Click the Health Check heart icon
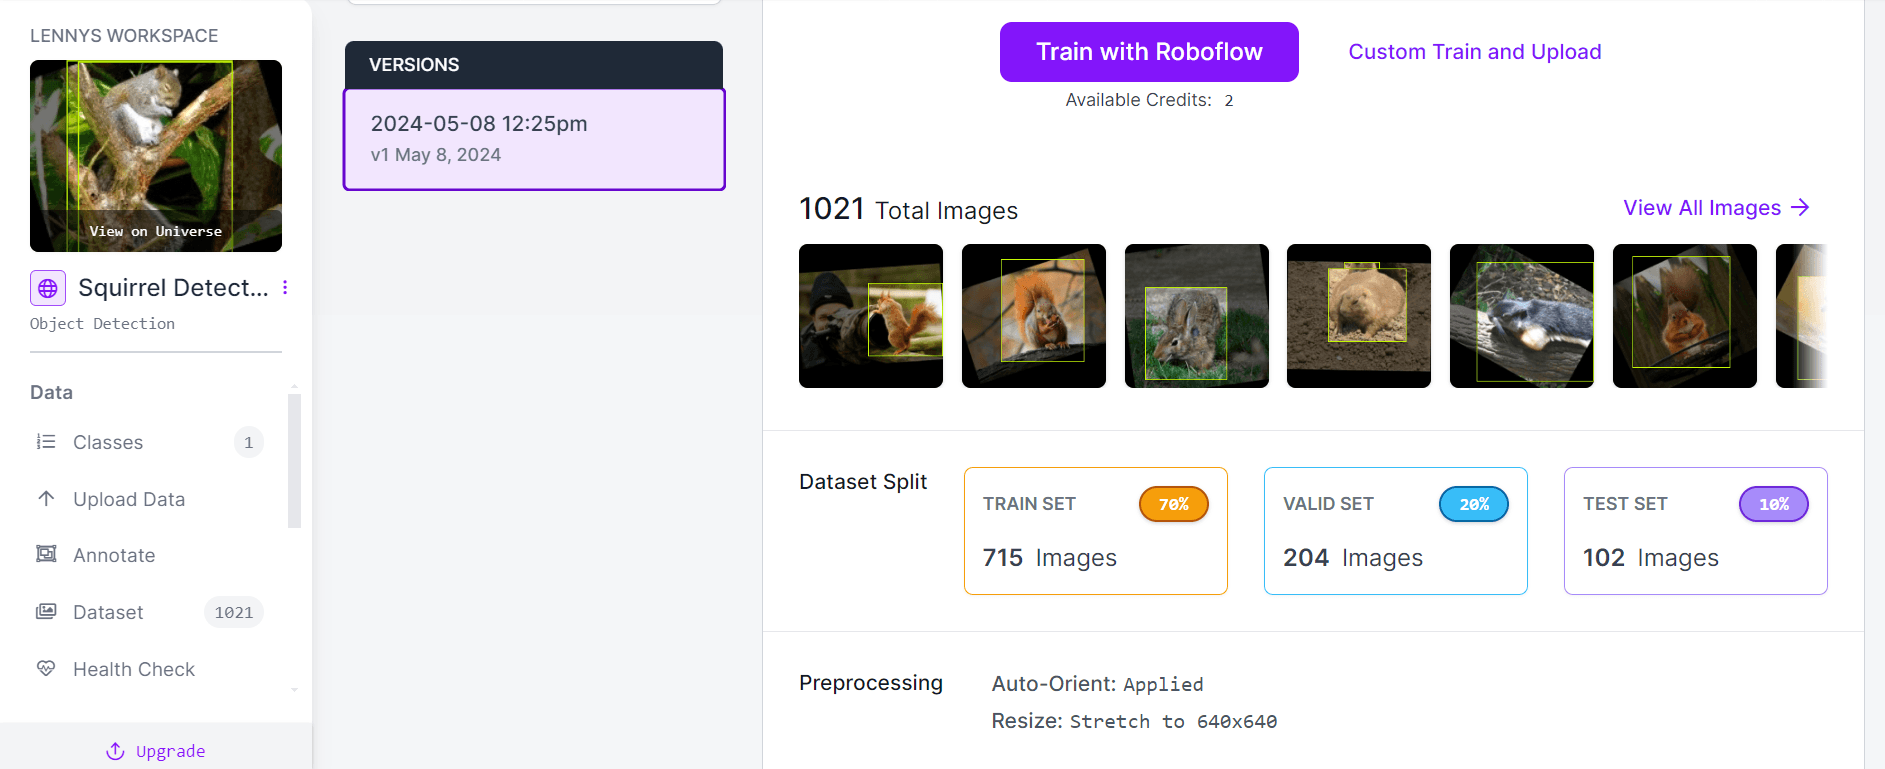Screen dimensions: 1885x769 click(x=46, y=668)
